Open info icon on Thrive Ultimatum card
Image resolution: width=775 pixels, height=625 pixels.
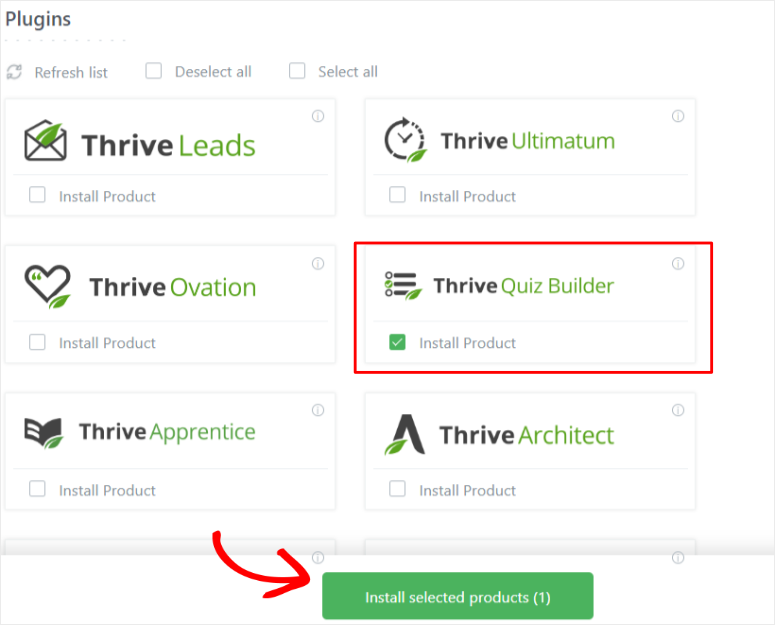click(678, 116)
